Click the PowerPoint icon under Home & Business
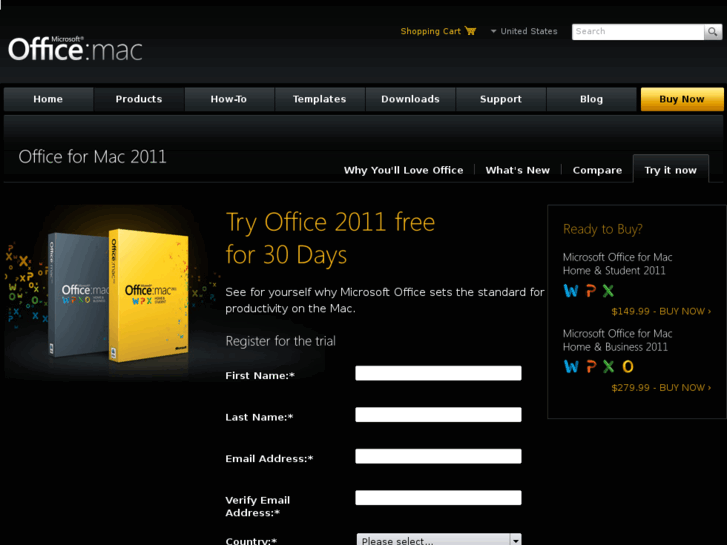Image resolution: width=727 pixels, height=545 pixels. (x=590, y=366)
